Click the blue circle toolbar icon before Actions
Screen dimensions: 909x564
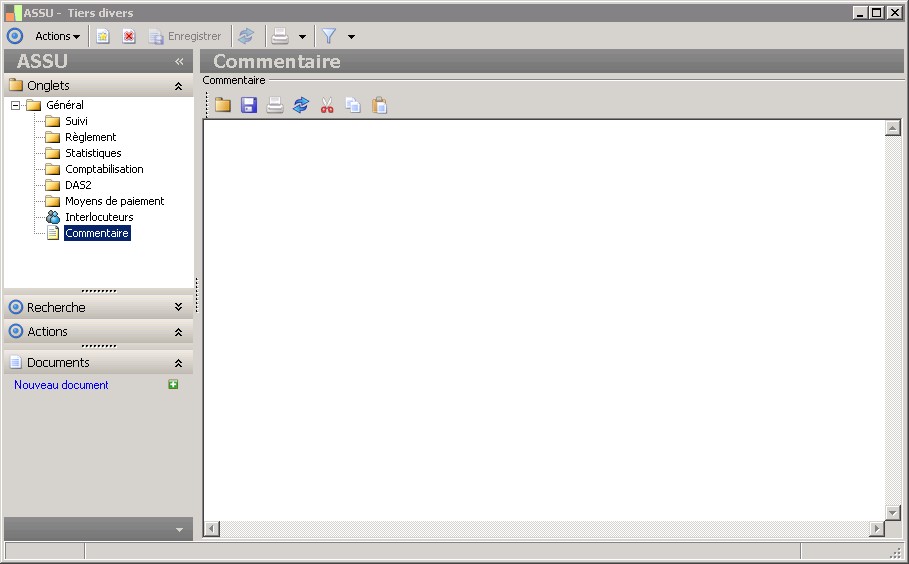[x=15, y=36]
